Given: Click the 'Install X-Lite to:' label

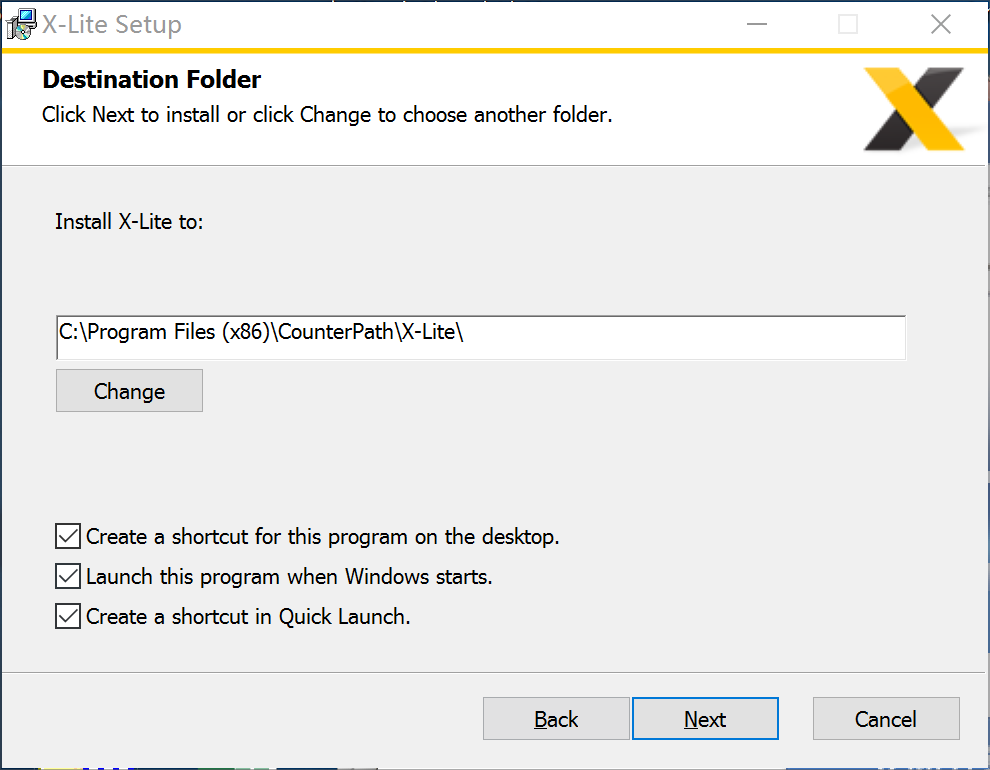Looking at the screenshot, I should pyautogui.click(x=129, y=222).
